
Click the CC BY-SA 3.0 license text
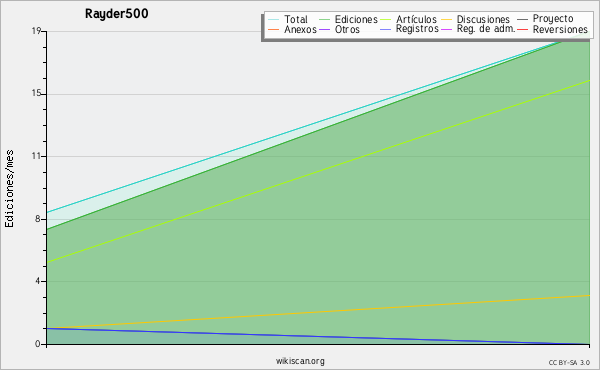coord(569,363)
